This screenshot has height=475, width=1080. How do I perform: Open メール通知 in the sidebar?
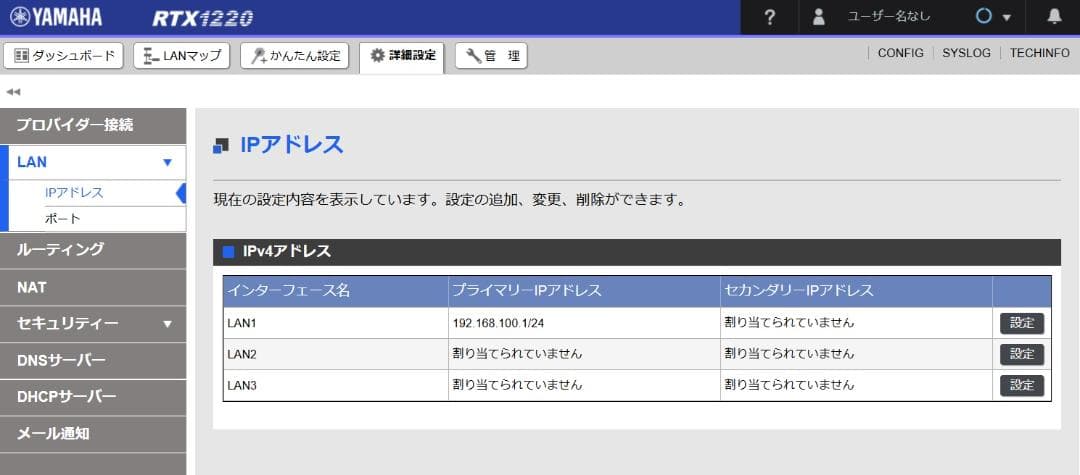(93, 434)
